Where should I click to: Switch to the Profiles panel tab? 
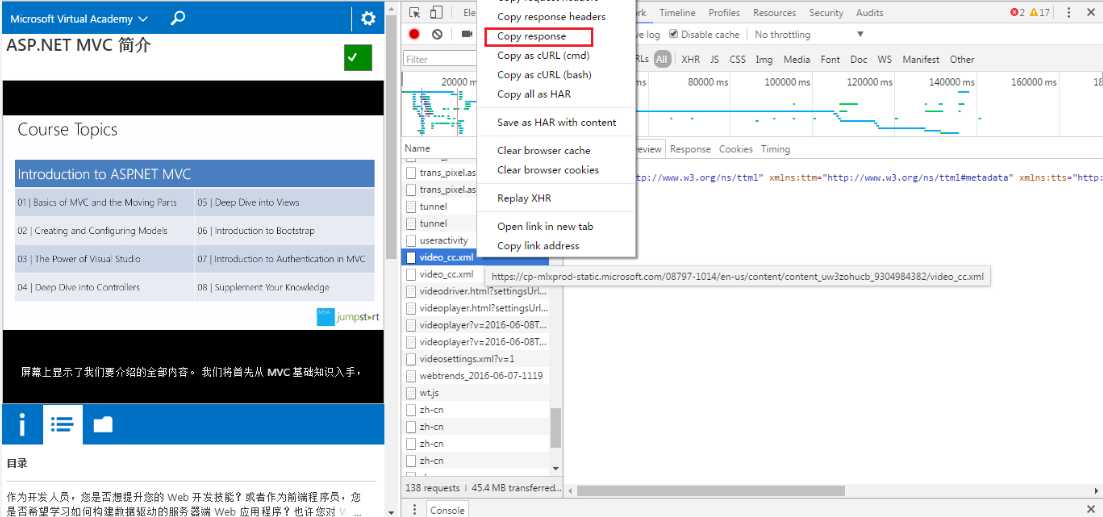click(724, 13)
